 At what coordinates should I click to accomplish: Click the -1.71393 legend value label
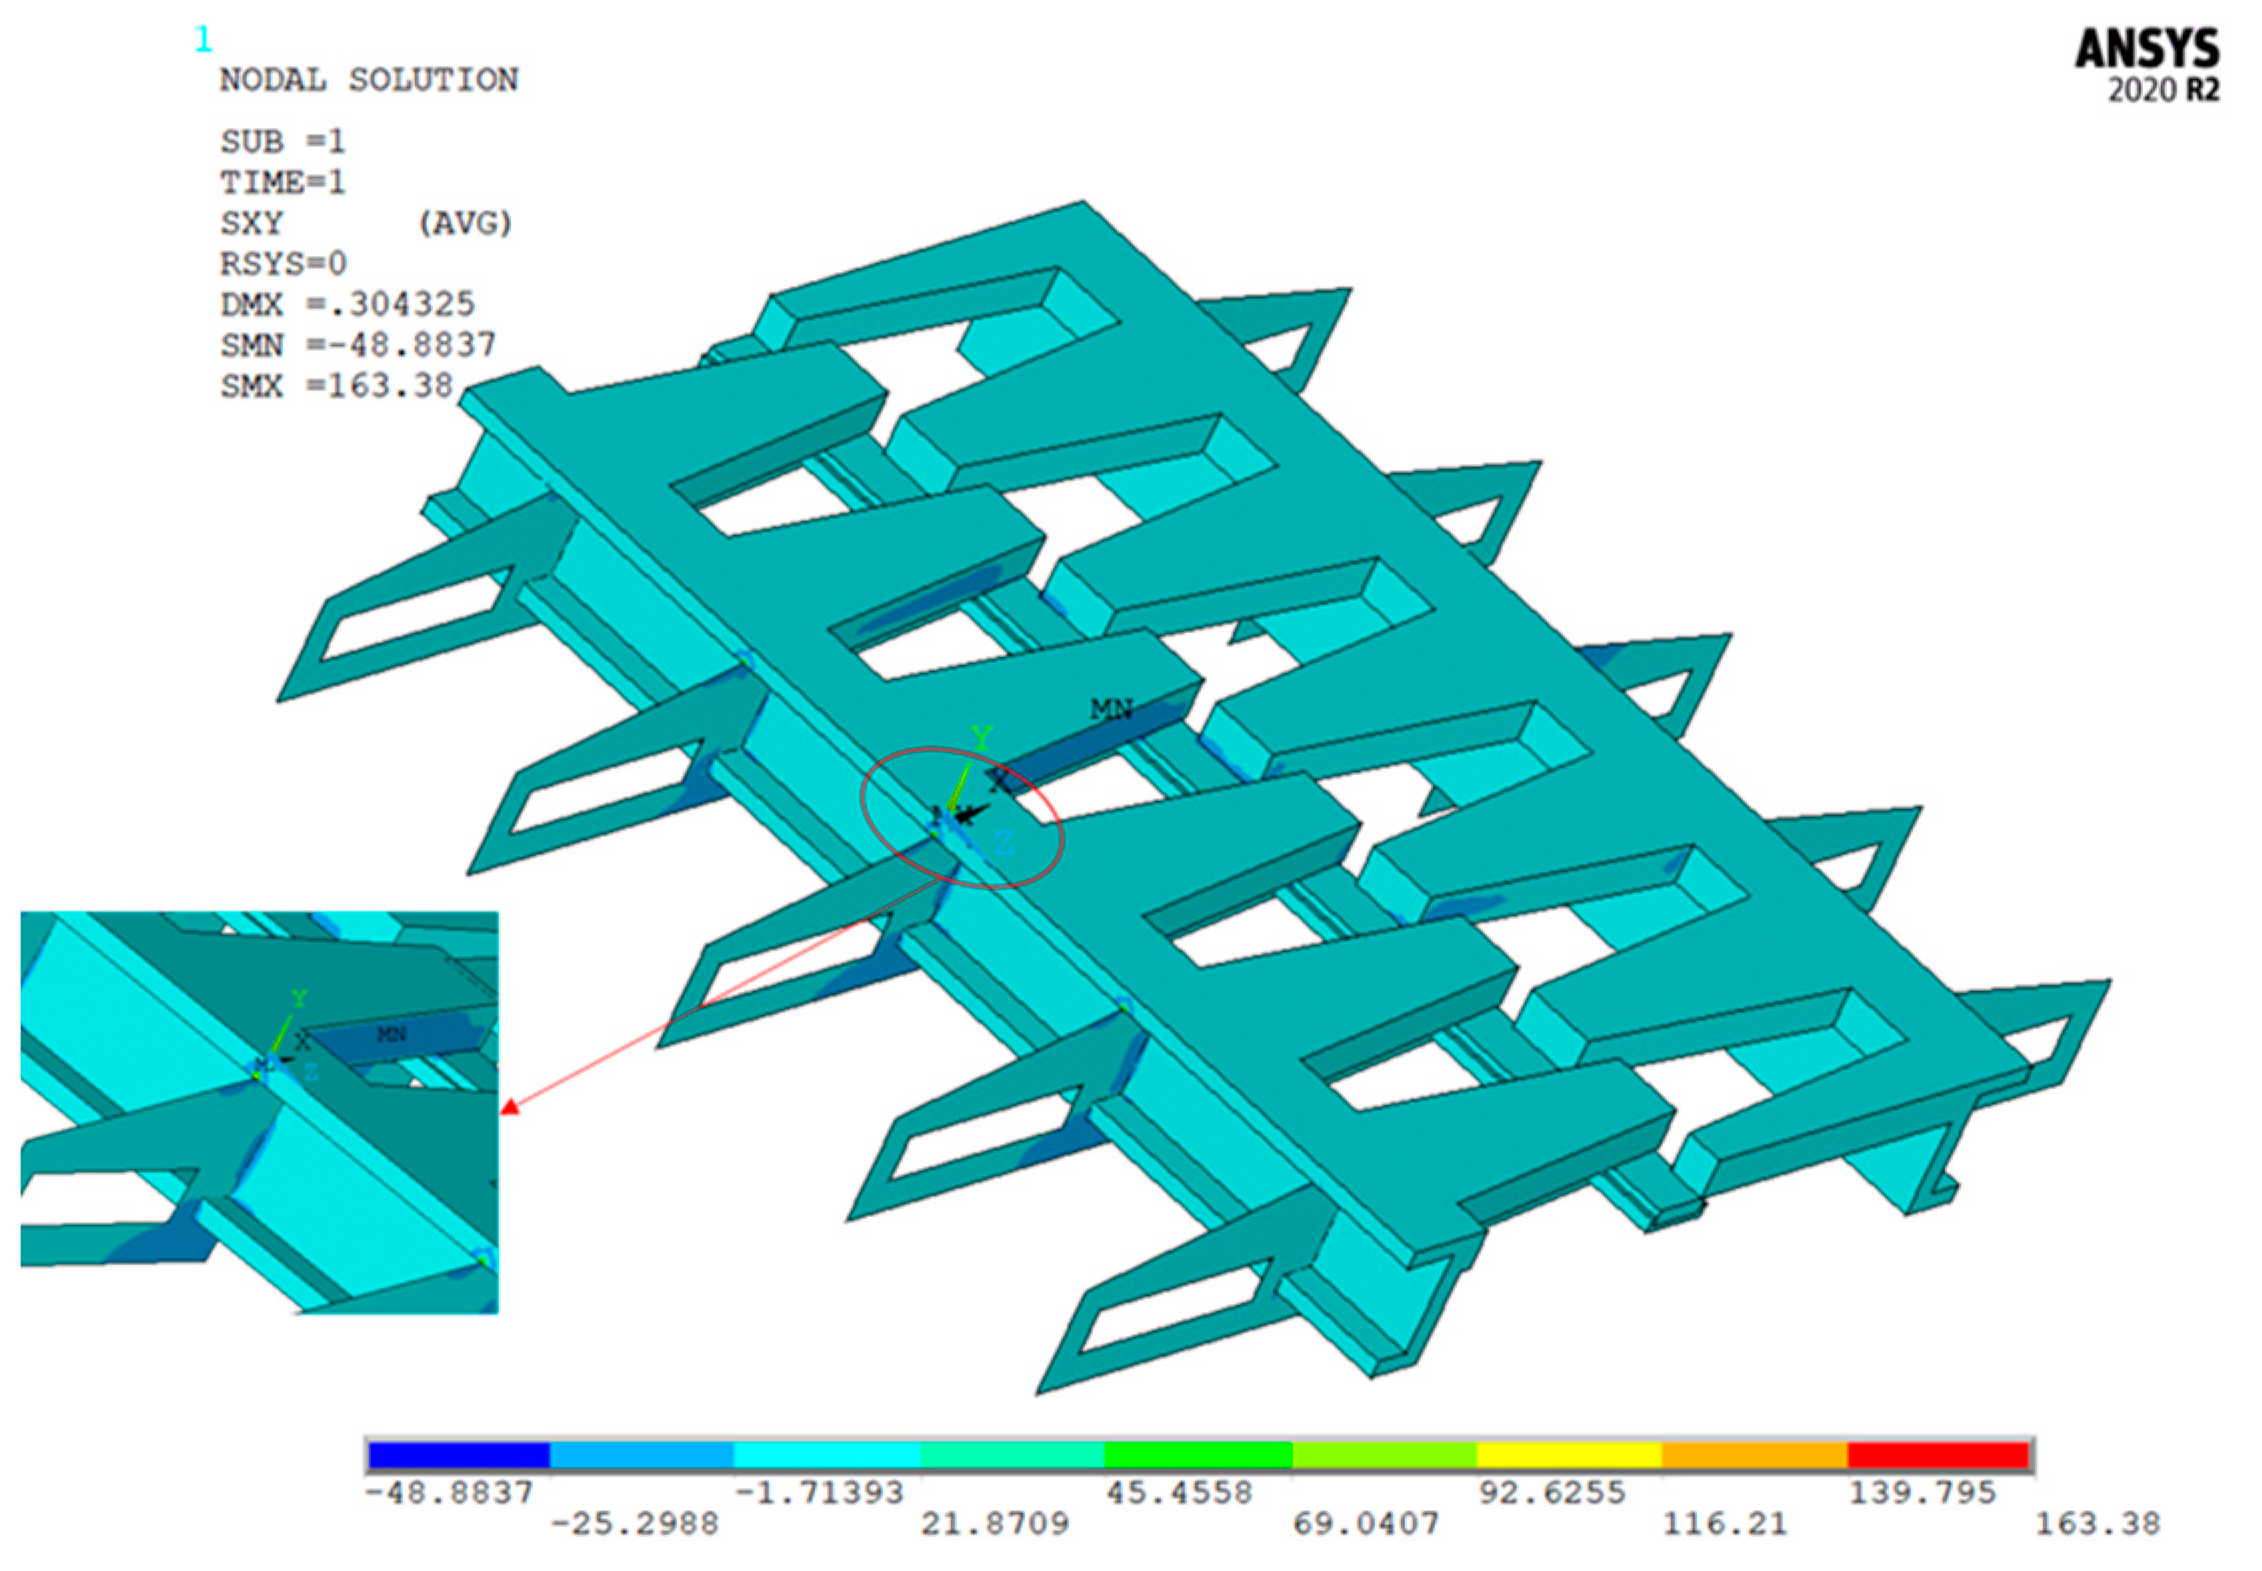coord(819,1493)
